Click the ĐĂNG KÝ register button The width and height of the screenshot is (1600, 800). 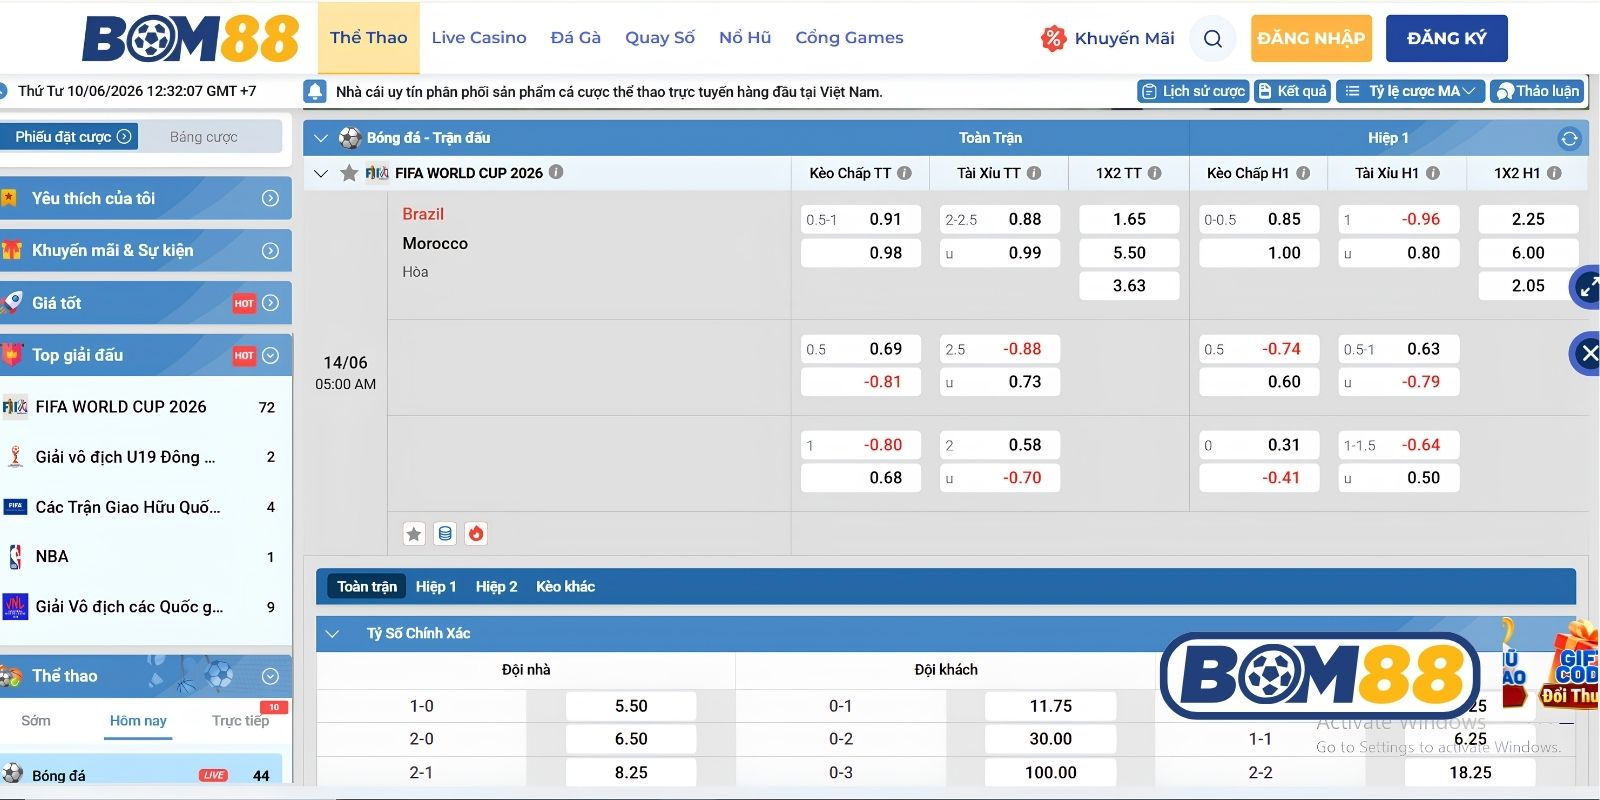[1447, 39]
